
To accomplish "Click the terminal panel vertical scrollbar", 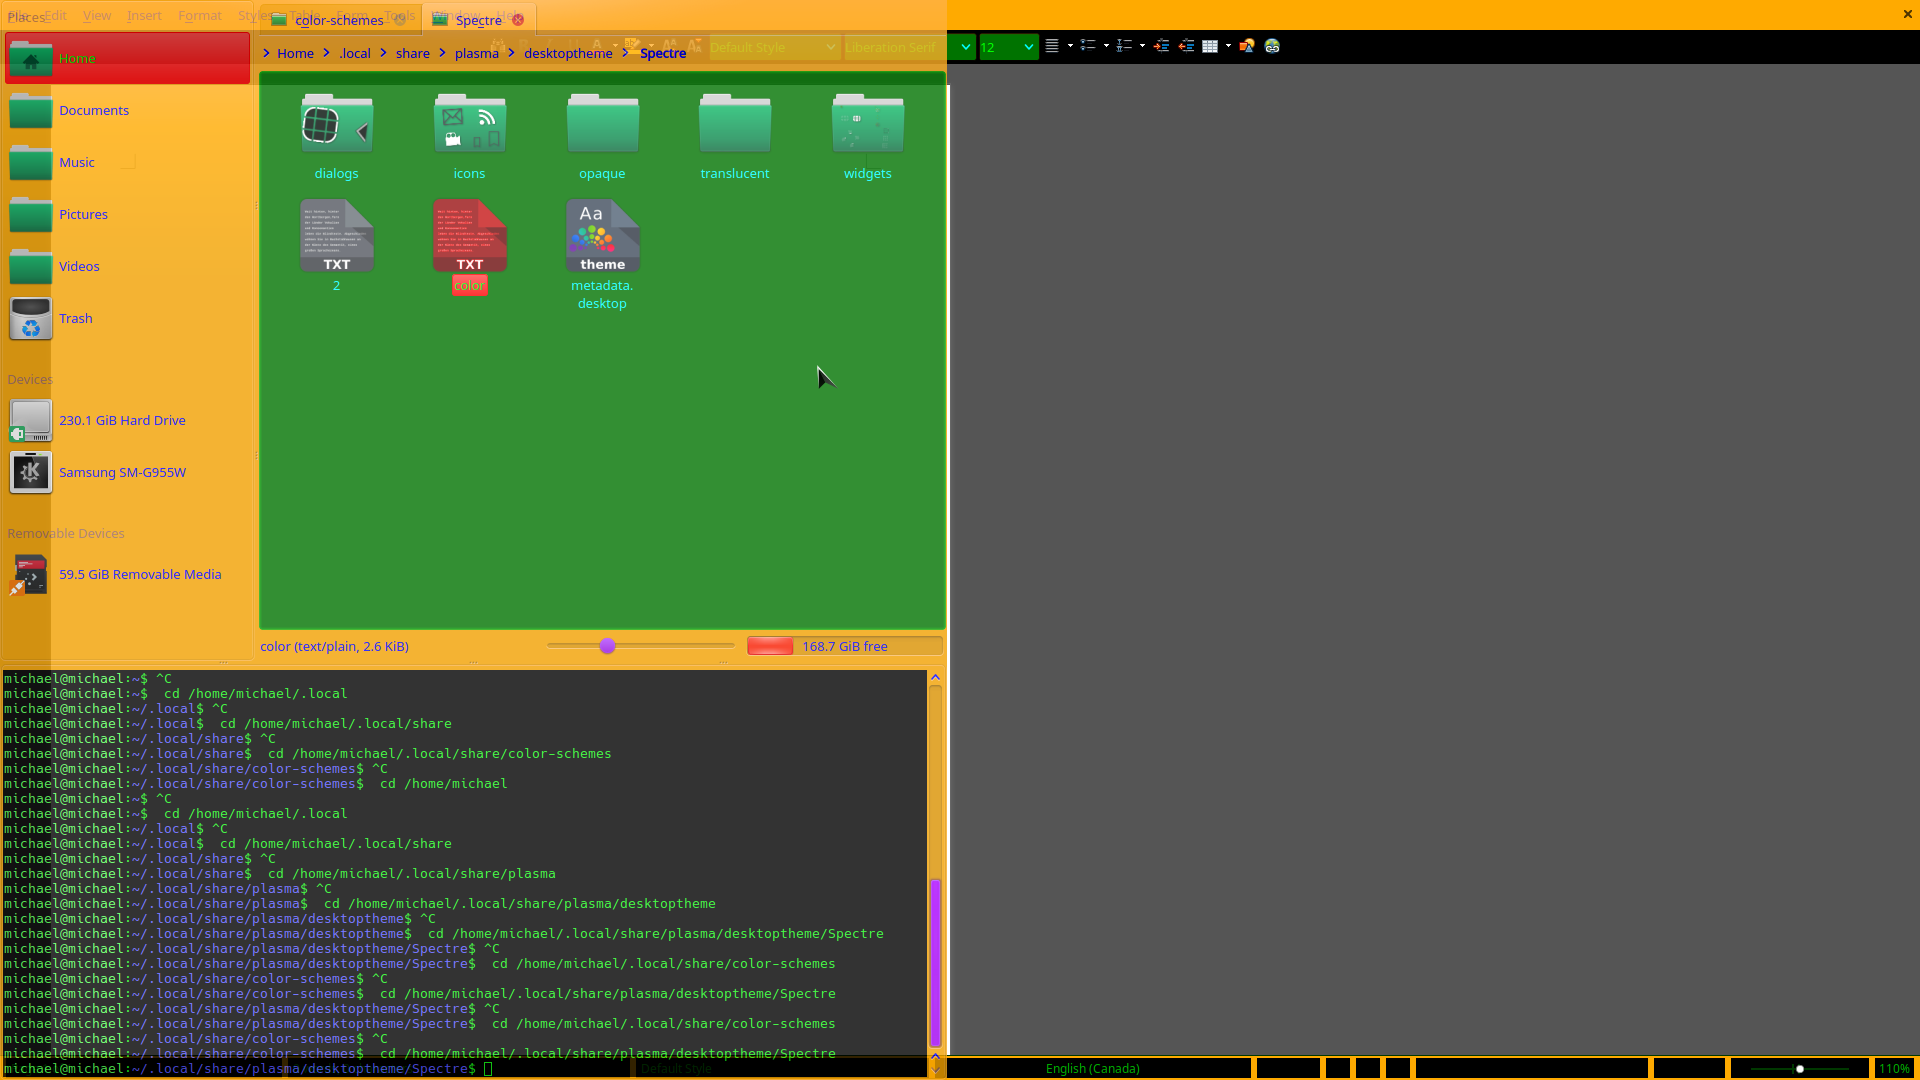I will click(x=936, y=963).
